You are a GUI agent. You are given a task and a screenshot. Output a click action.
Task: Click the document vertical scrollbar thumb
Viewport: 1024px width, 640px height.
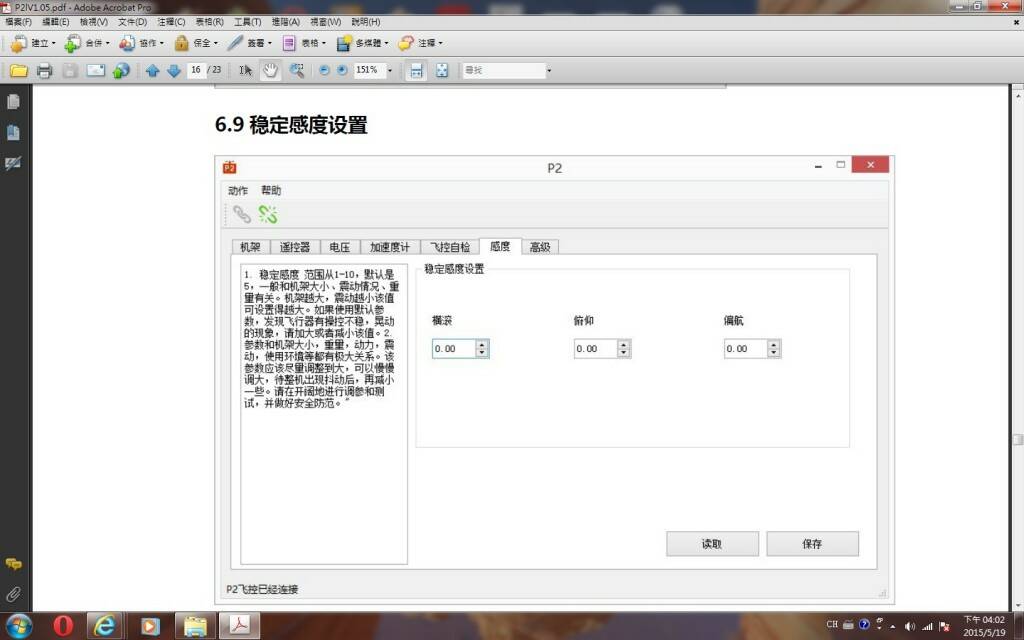click(1017, 440)
